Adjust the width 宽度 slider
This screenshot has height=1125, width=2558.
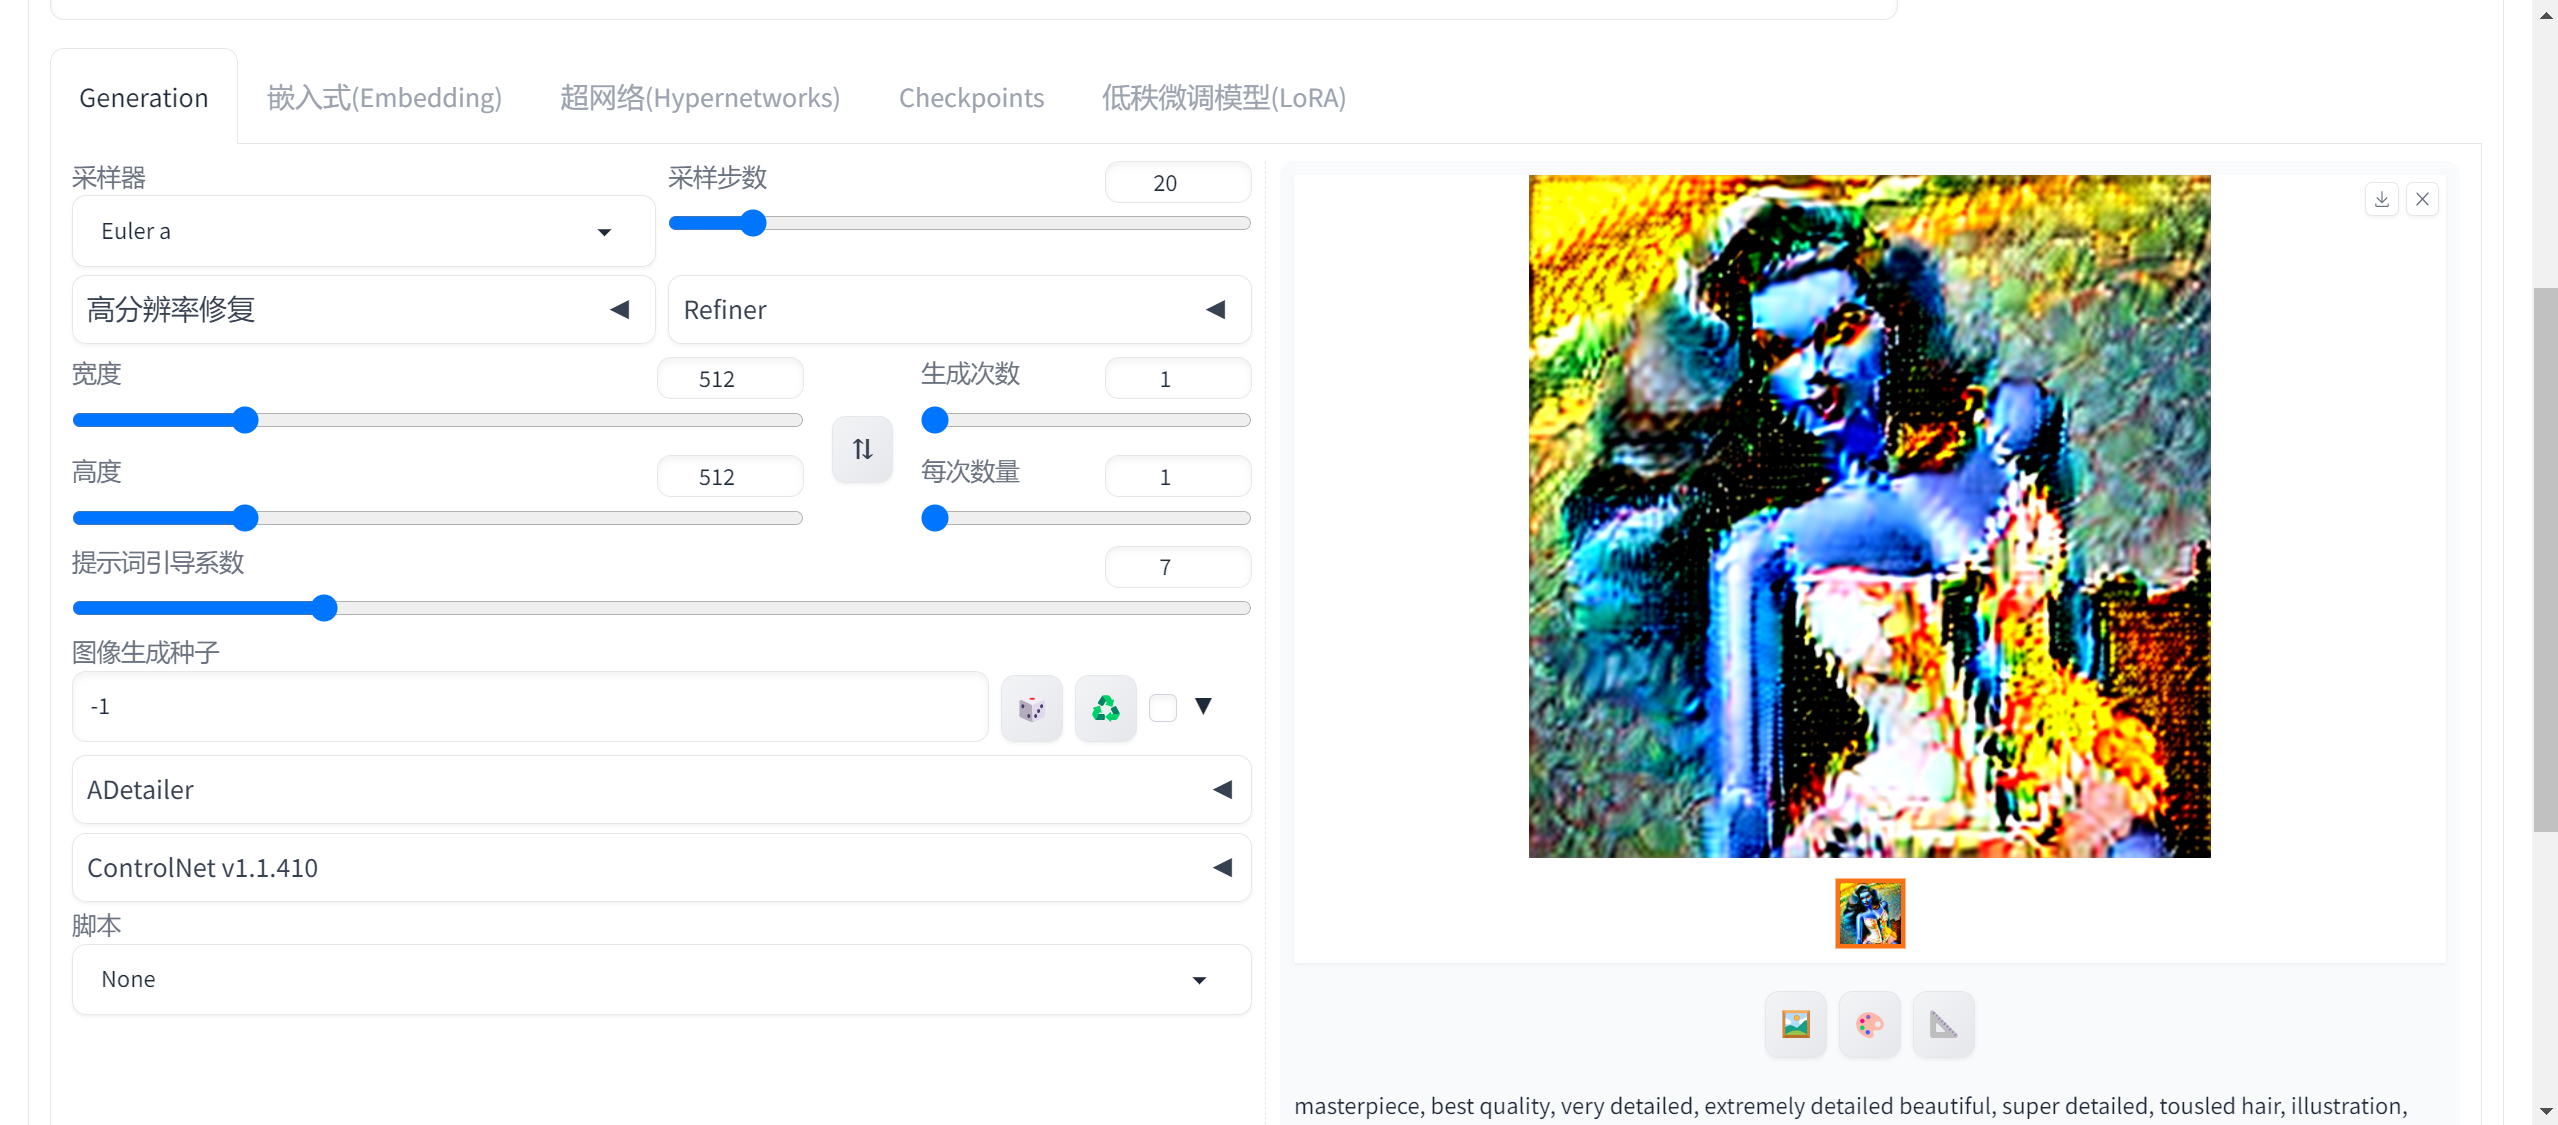tap(437, 420)
